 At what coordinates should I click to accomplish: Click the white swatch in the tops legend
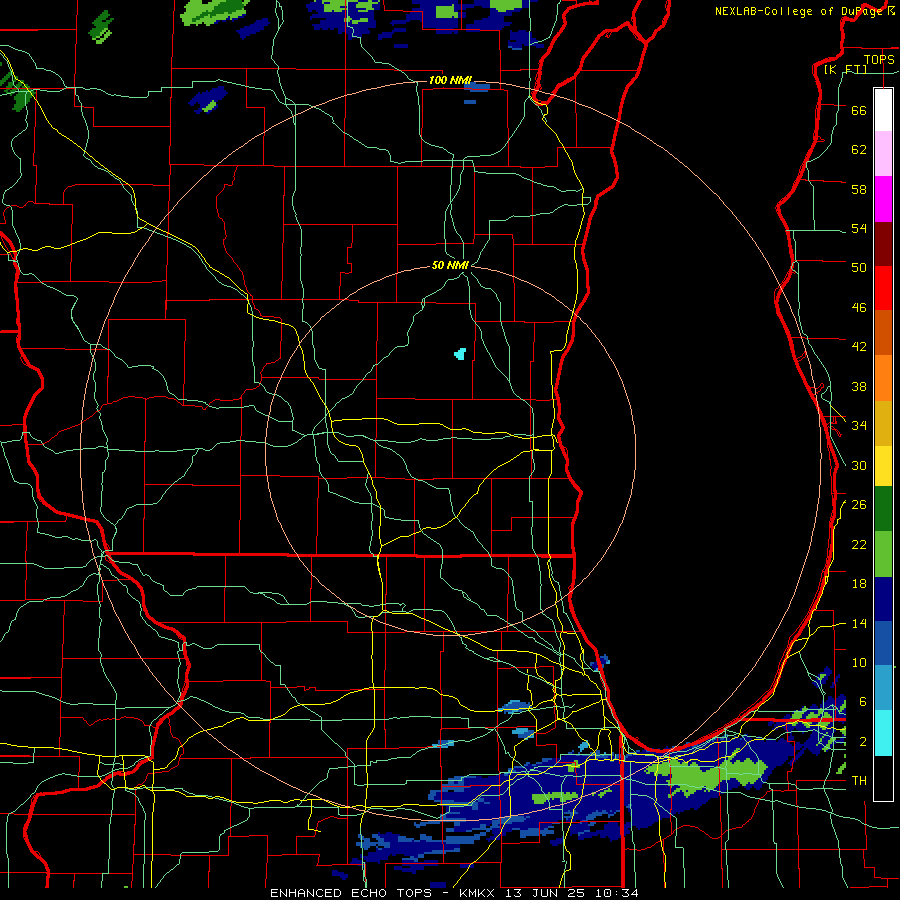point(883,110)
